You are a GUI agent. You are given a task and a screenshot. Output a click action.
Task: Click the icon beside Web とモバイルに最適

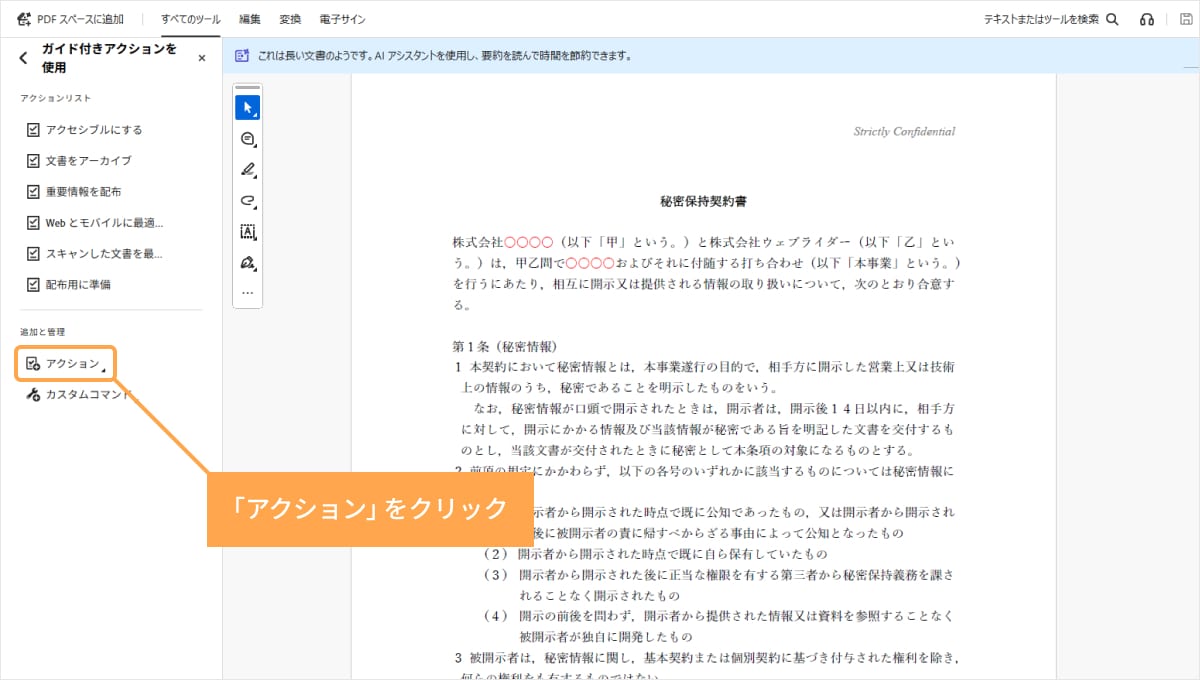pyautogui.click(x=33, y=223)
